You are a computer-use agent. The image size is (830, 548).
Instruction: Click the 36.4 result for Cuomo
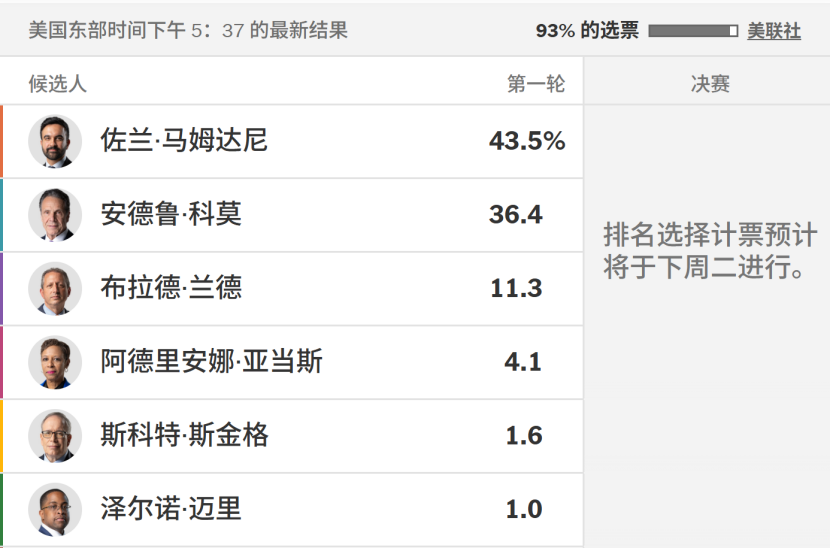coord(516,214)
